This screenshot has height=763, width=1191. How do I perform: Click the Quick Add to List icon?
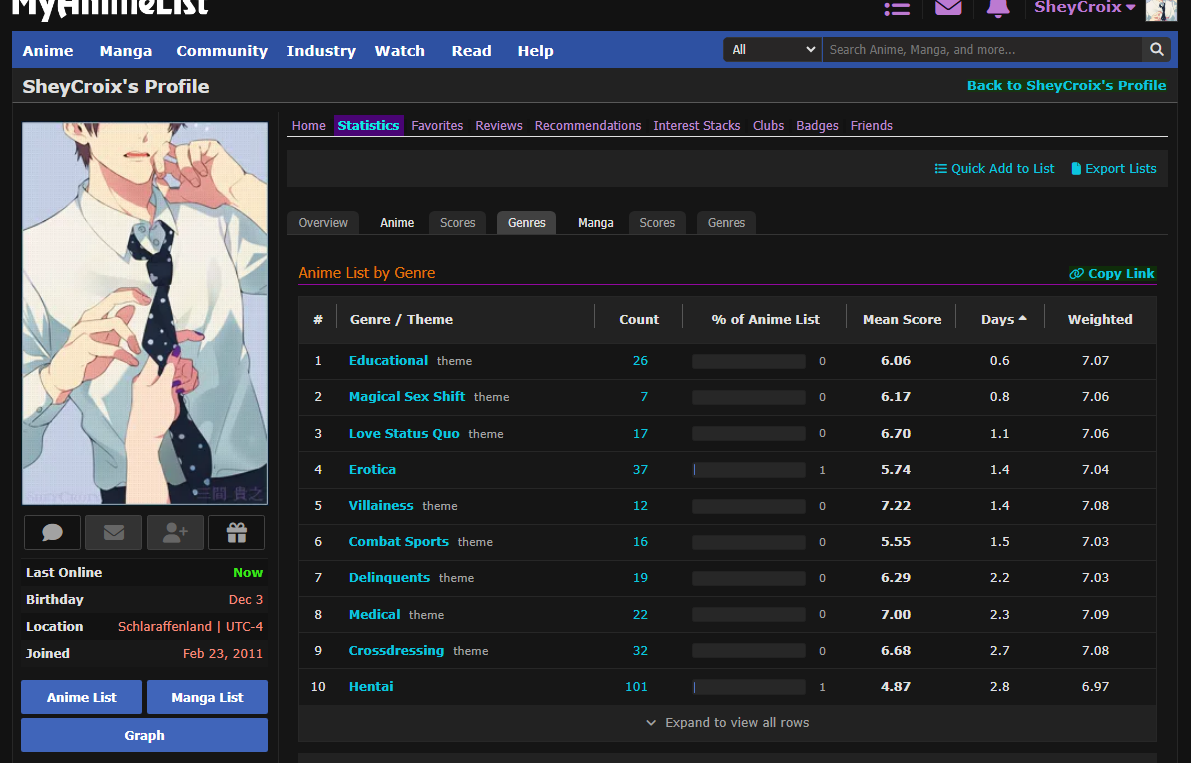click(x=940, y=169)
